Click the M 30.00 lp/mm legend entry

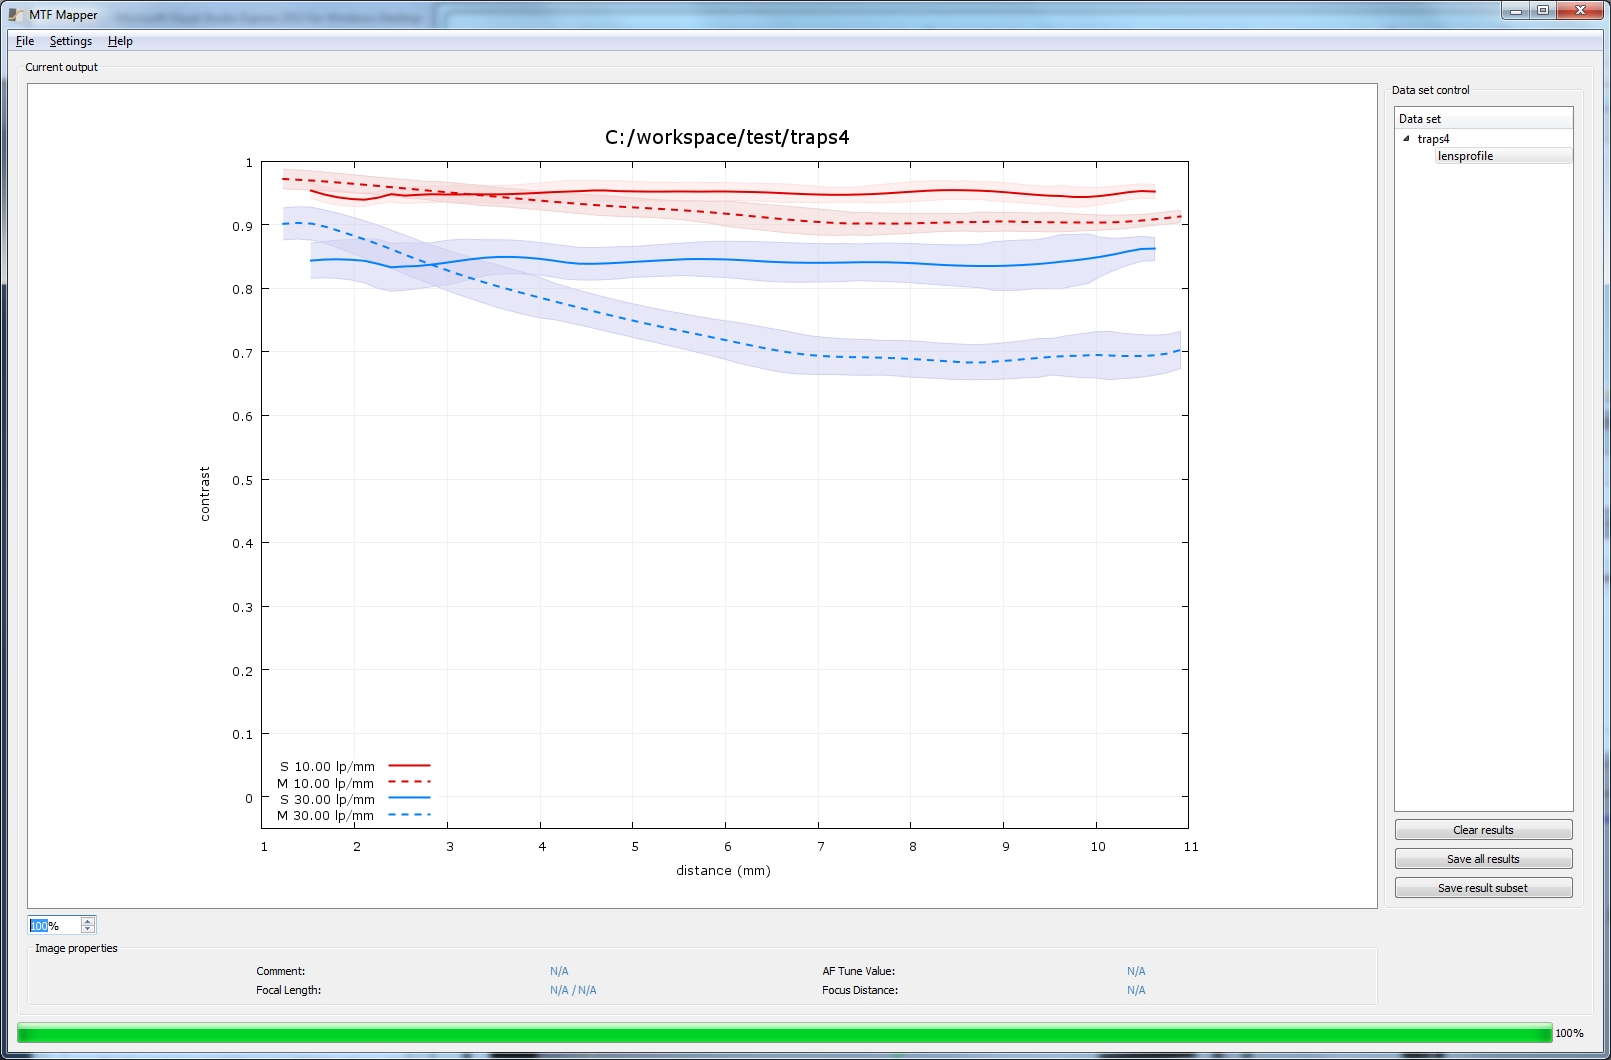[354, 815]
